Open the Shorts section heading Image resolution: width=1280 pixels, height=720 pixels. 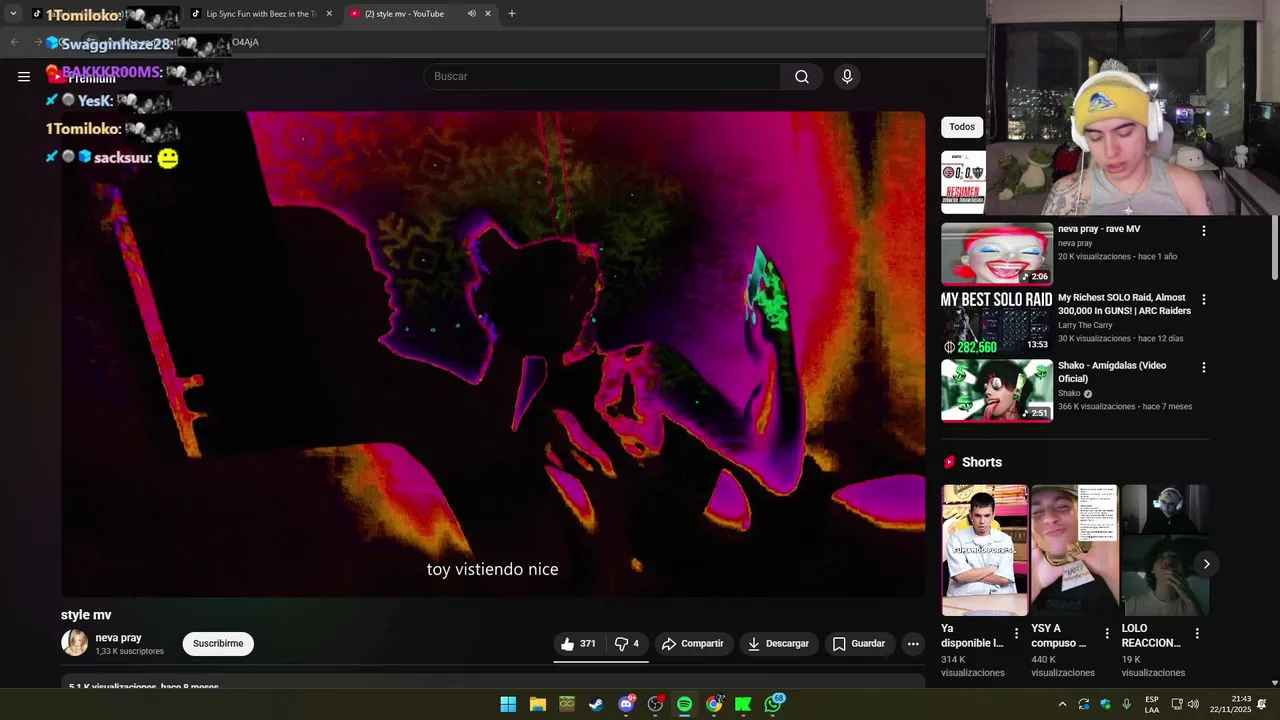coord(981,462)
